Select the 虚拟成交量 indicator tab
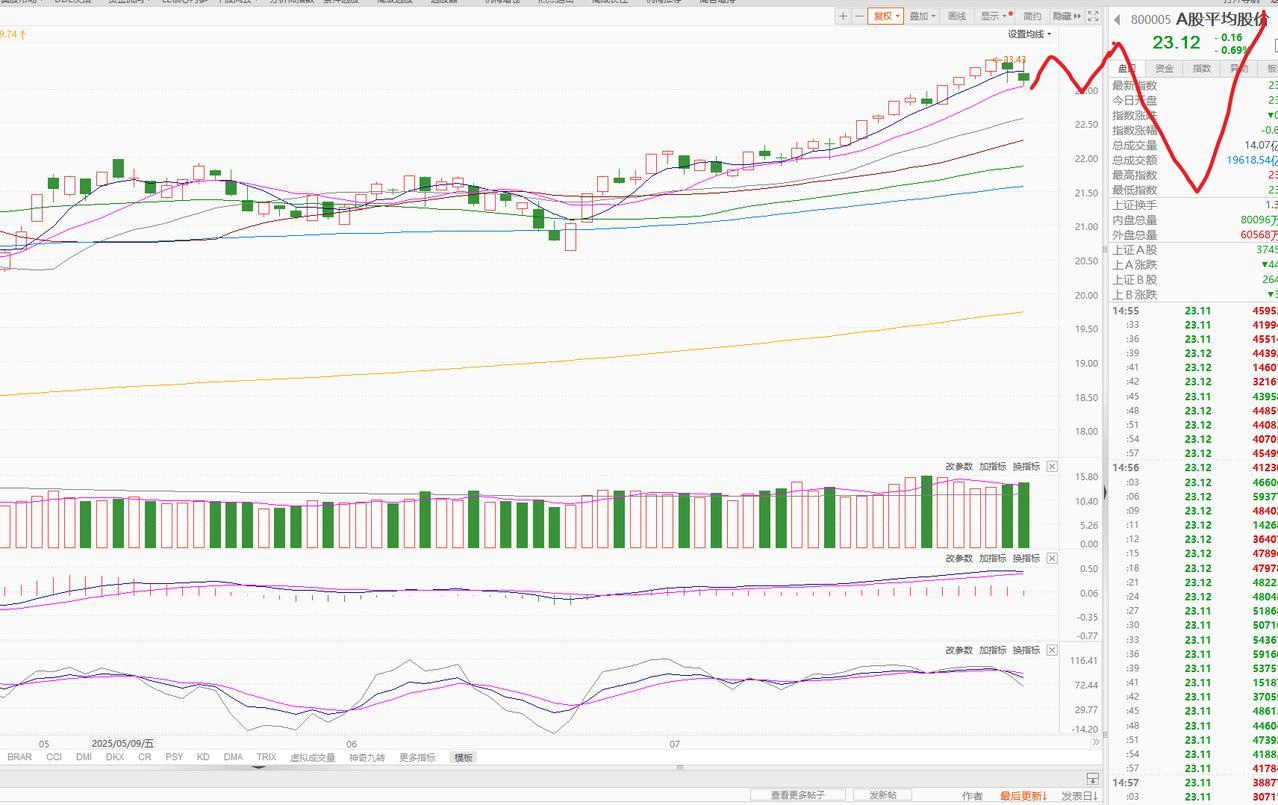This screenshot has height=805, width=1278. click(312, 757)
